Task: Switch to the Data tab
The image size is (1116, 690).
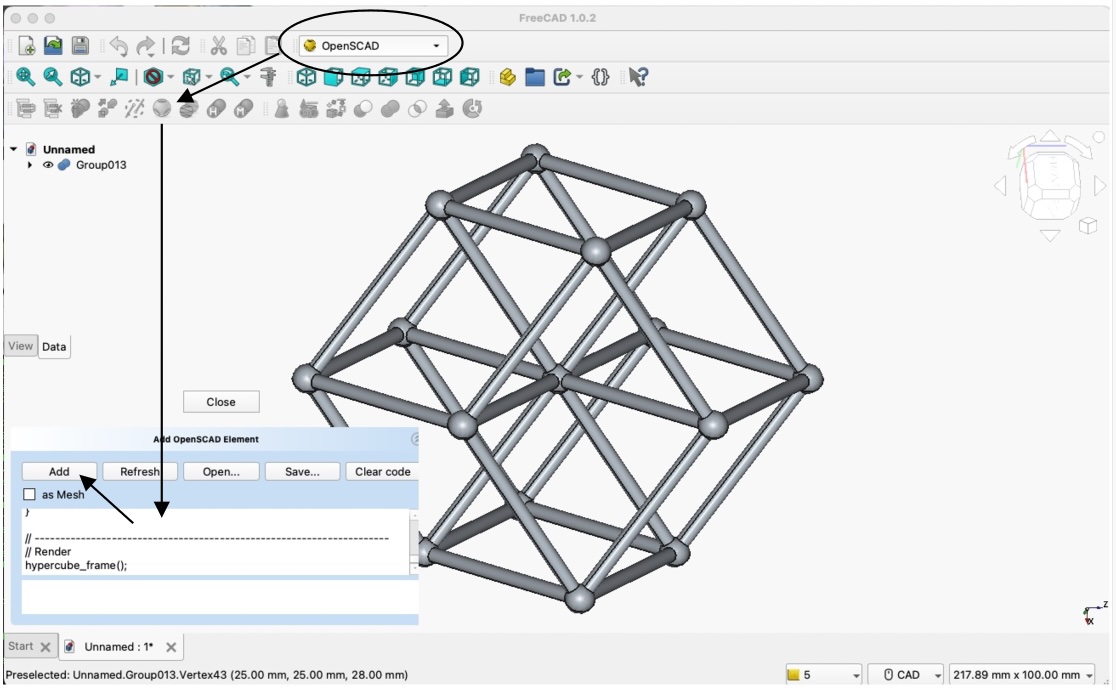Action: (54, 347)
